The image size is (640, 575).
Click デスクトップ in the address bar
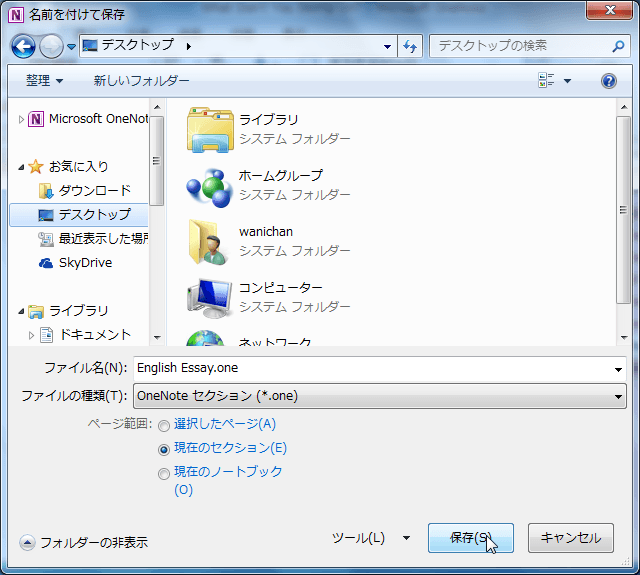pos(138,45)
